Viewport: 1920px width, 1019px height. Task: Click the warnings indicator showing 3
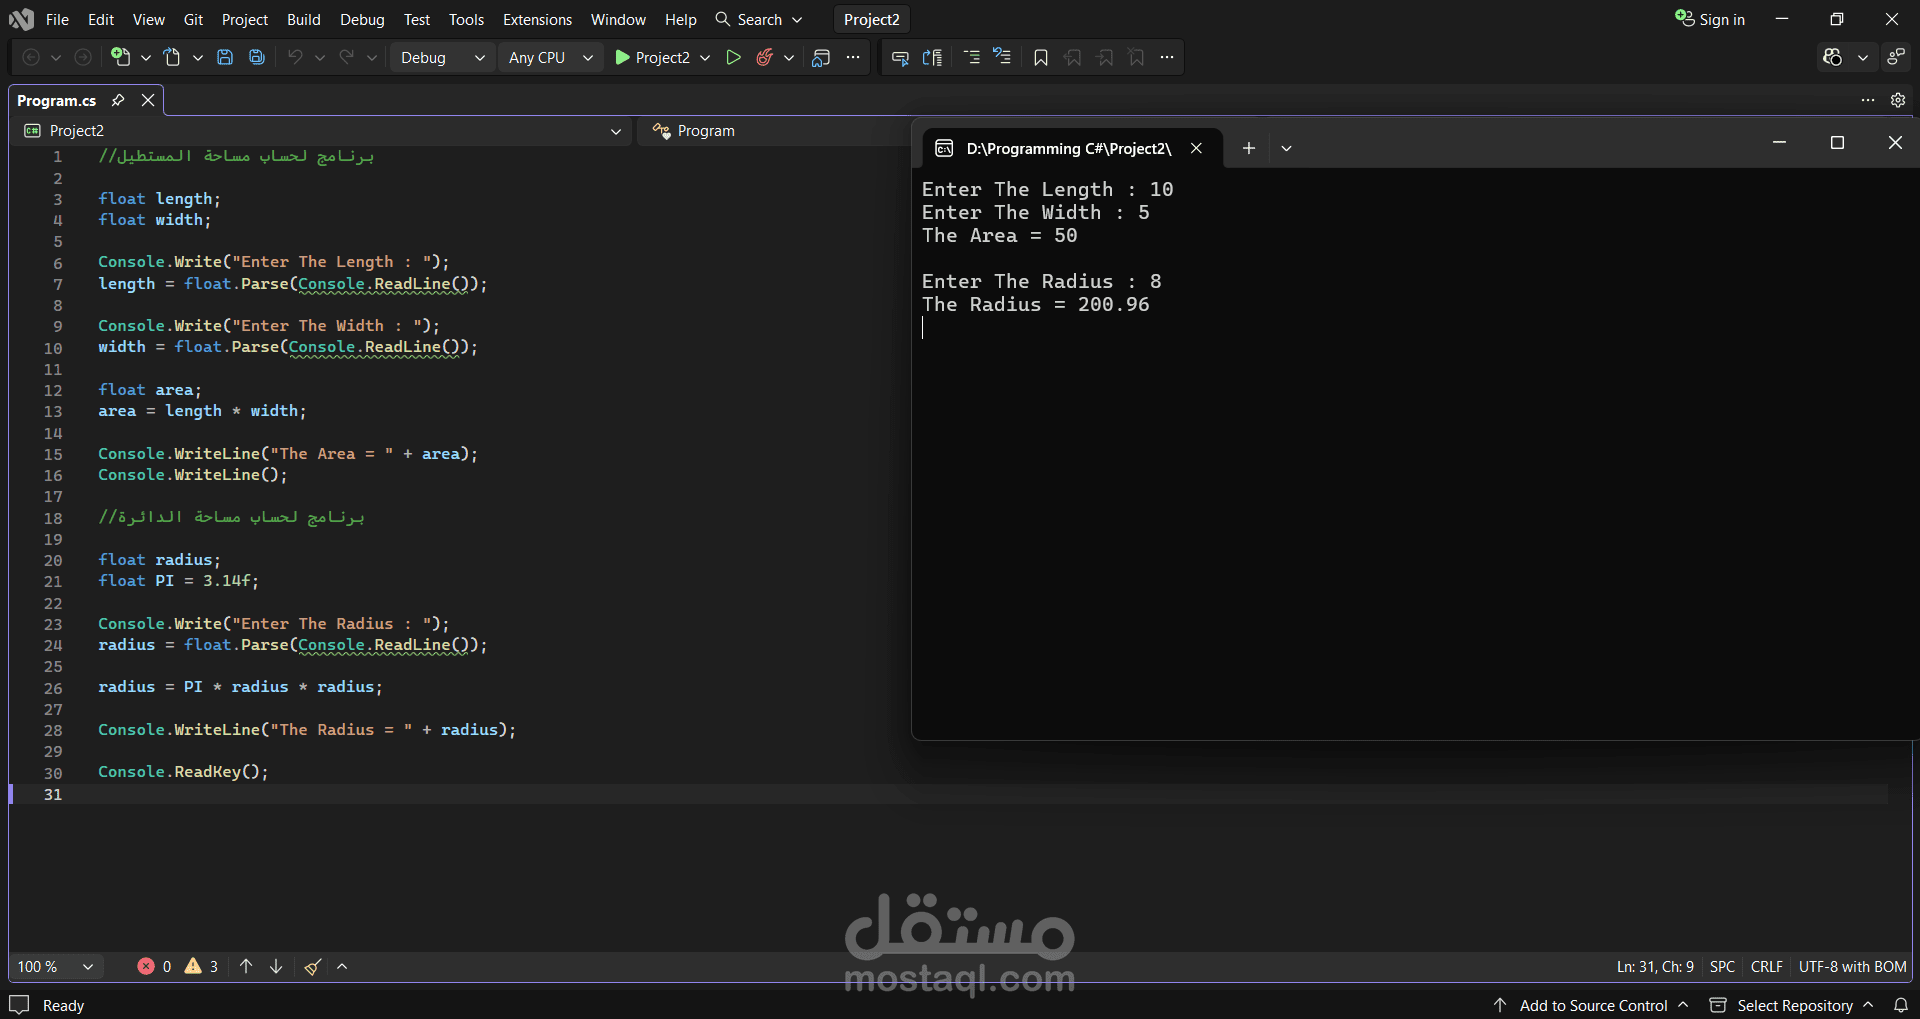tap(202, 966)
